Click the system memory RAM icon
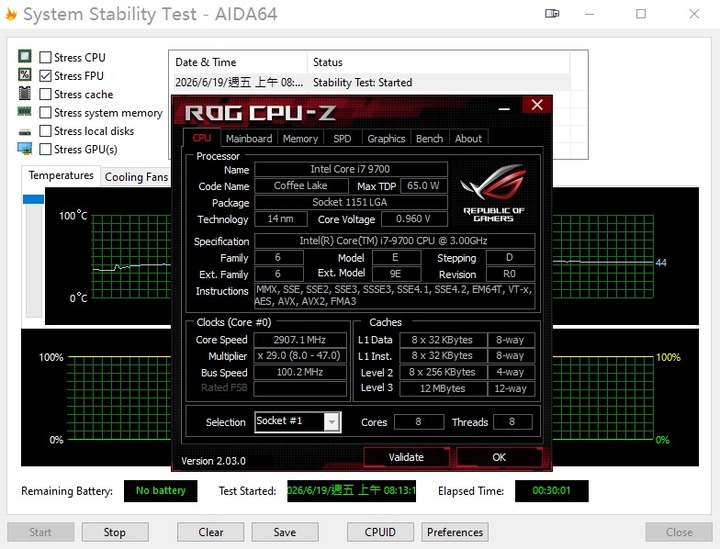The width and height of the screenshot is (720, 549). (x=24, y=111)
